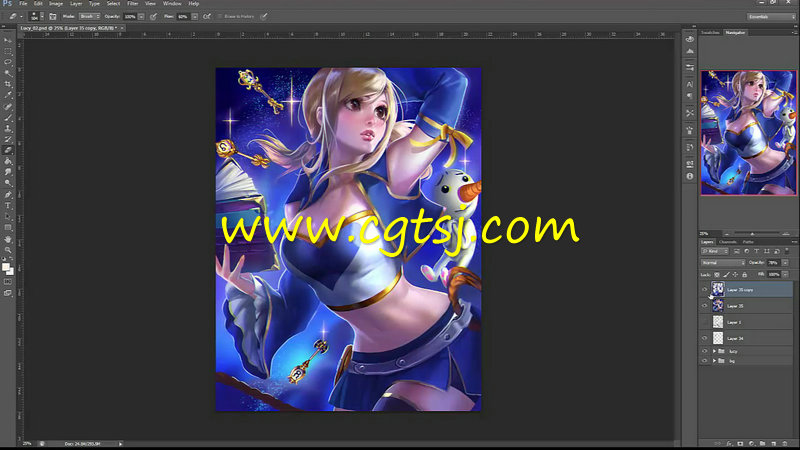Switch to the Channels tab
Screen dimensions: 800x450
[x=728, y=242]
